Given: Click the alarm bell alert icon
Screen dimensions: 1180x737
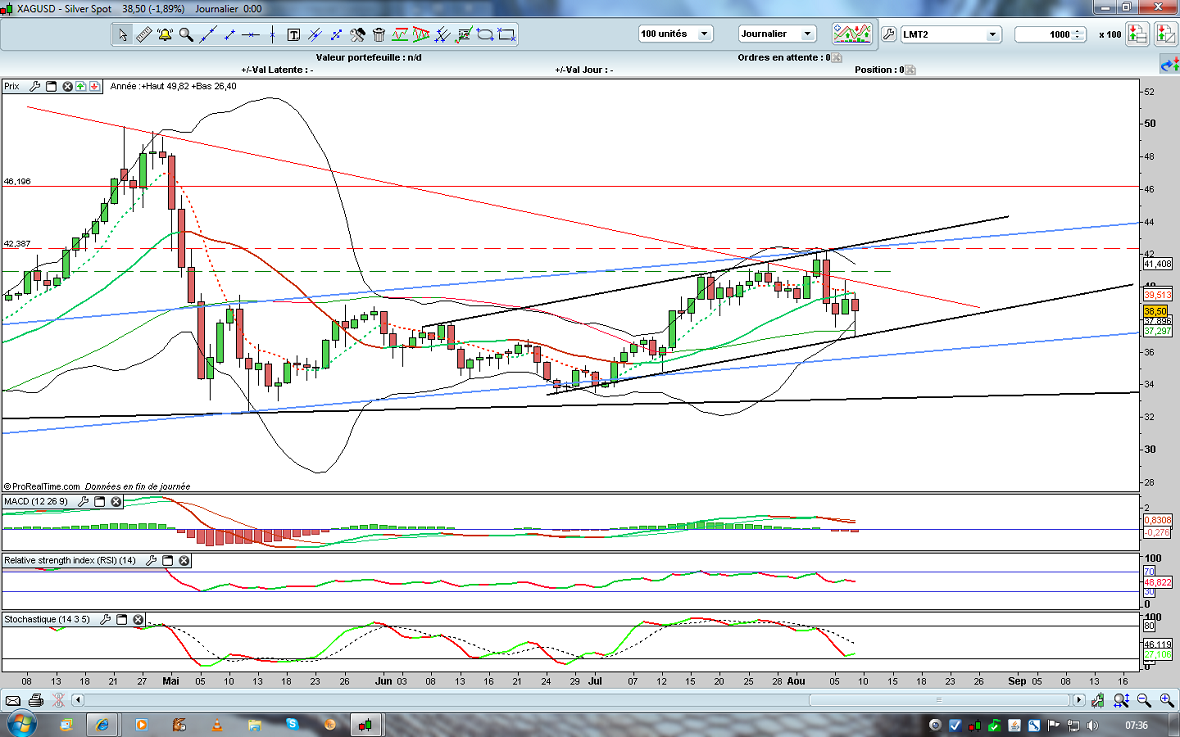Looking at the screenshot, I should [x=165, y=35].
